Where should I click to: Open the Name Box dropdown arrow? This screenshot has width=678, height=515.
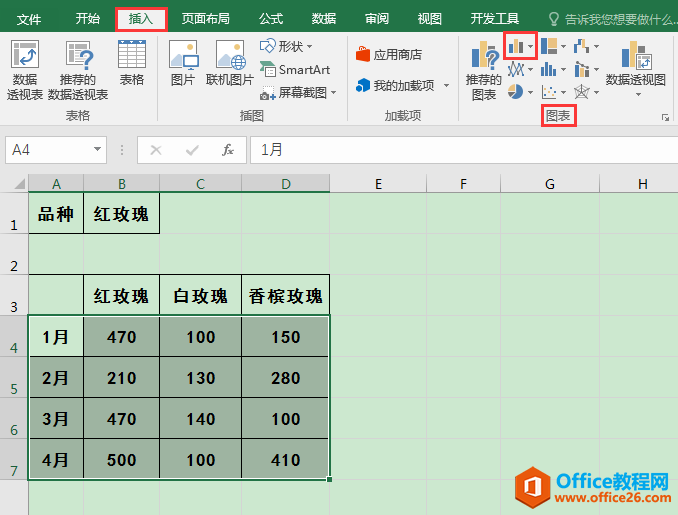[x=98, y=150]
